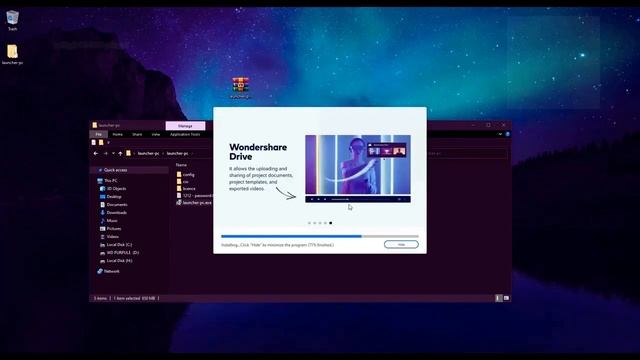Select the active fifth carousel dot
The image size is (640, 360).
331,223
